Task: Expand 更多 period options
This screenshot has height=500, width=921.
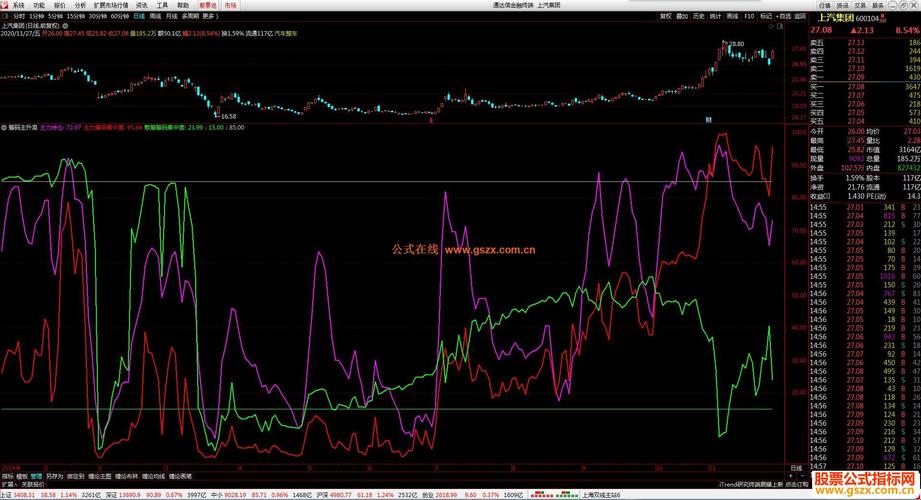Action: 210,16
